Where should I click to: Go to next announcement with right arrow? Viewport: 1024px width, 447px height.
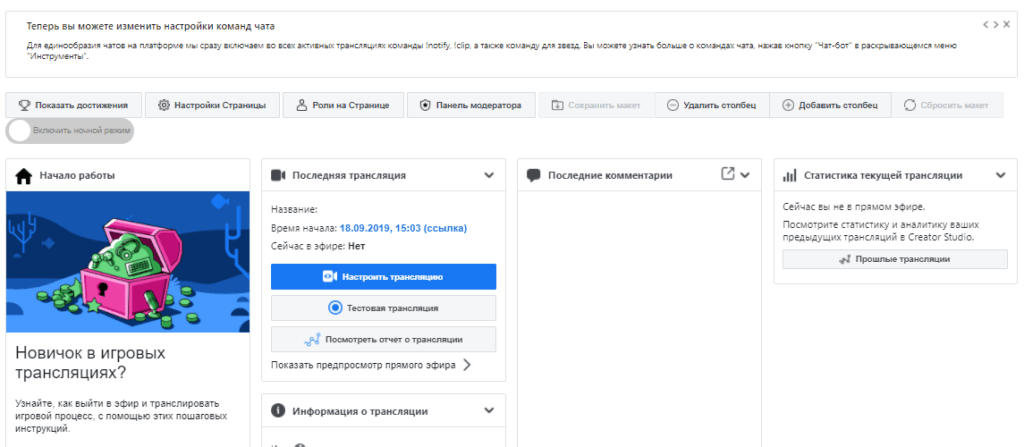coord(995,24)
